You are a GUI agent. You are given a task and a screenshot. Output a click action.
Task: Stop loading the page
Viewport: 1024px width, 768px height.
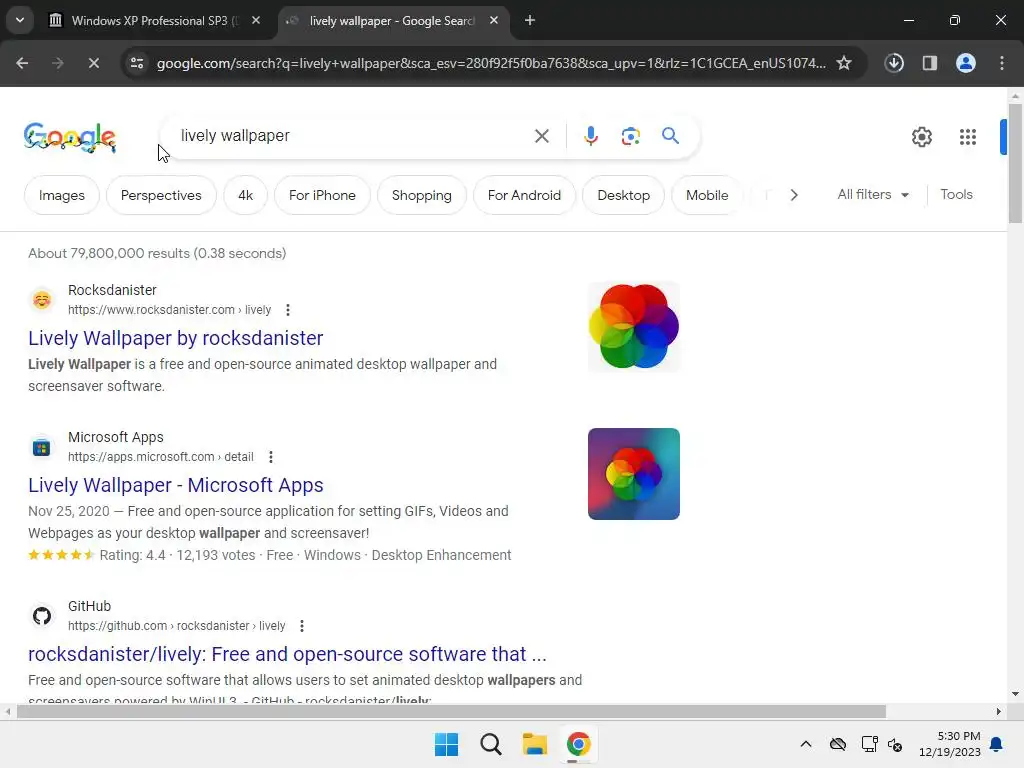(x=93, y=63)
